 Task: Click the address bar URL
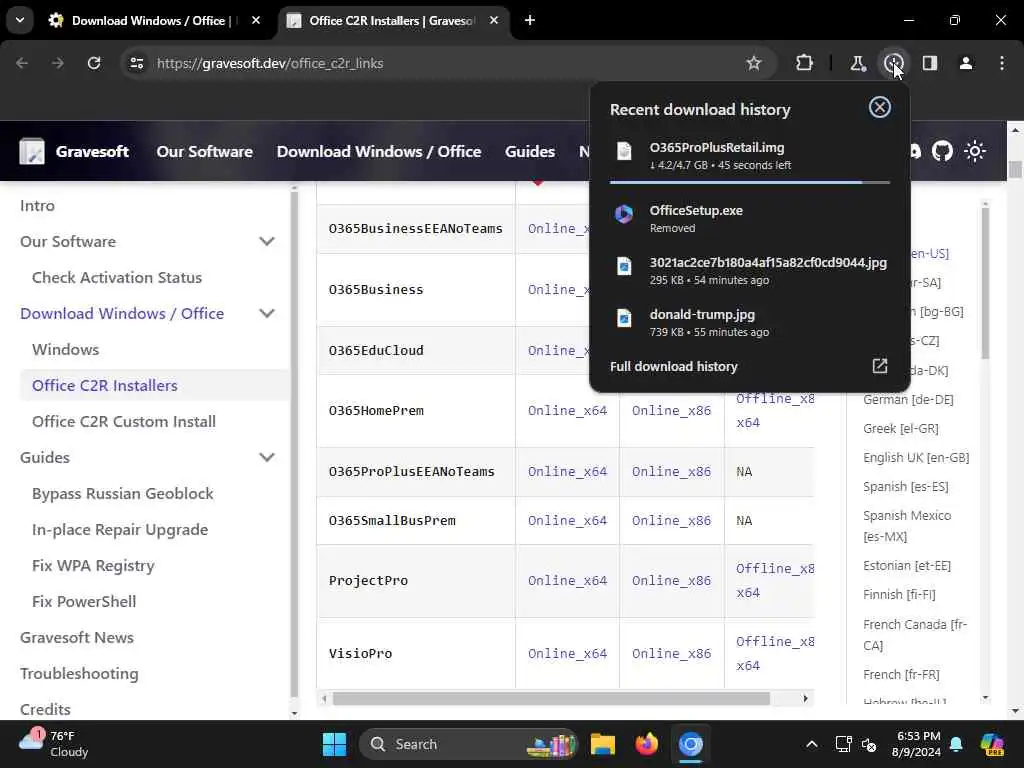tap(270, 63)
